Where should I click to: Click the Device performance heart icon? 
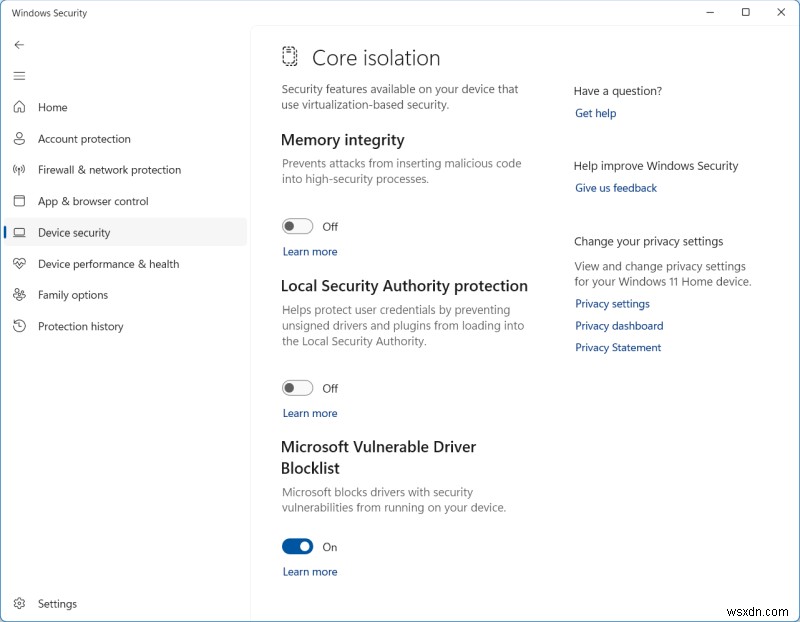pos(19,264)
